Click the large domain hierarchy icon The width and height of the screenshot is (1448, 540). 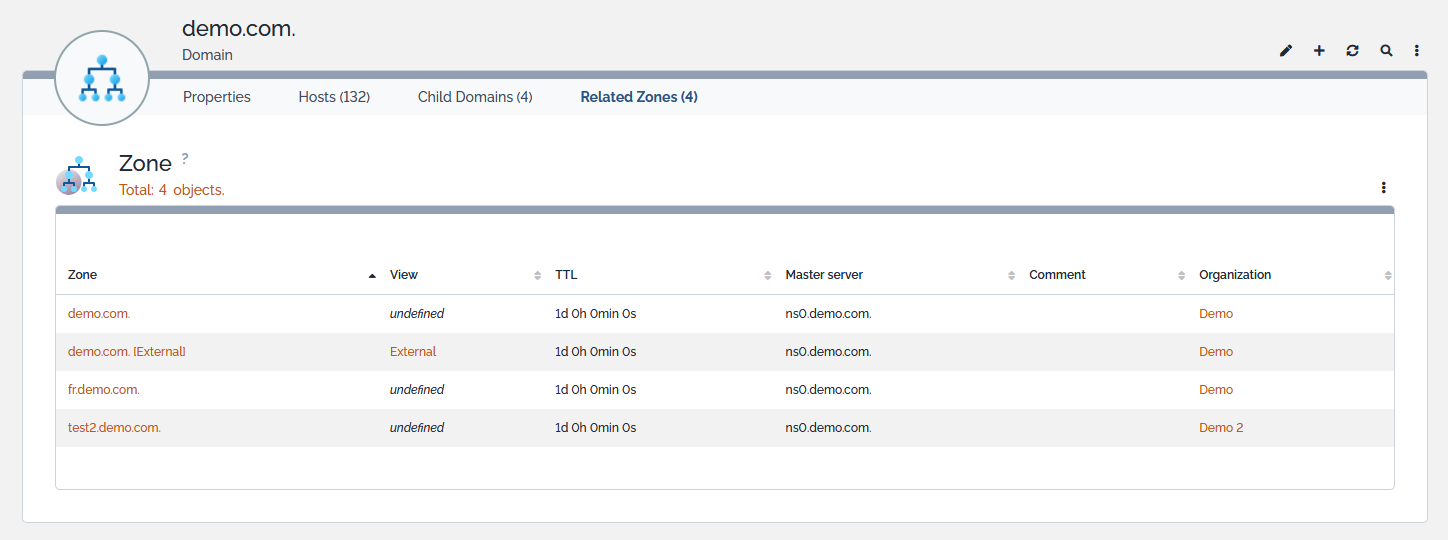click(102, 78)
